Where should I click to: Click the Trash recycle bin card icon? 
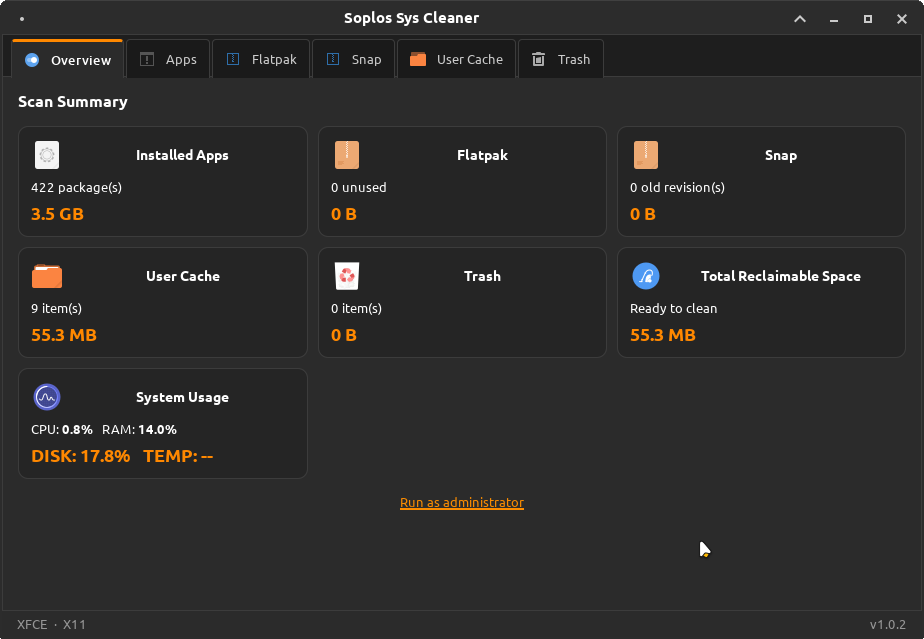point(346,276)
